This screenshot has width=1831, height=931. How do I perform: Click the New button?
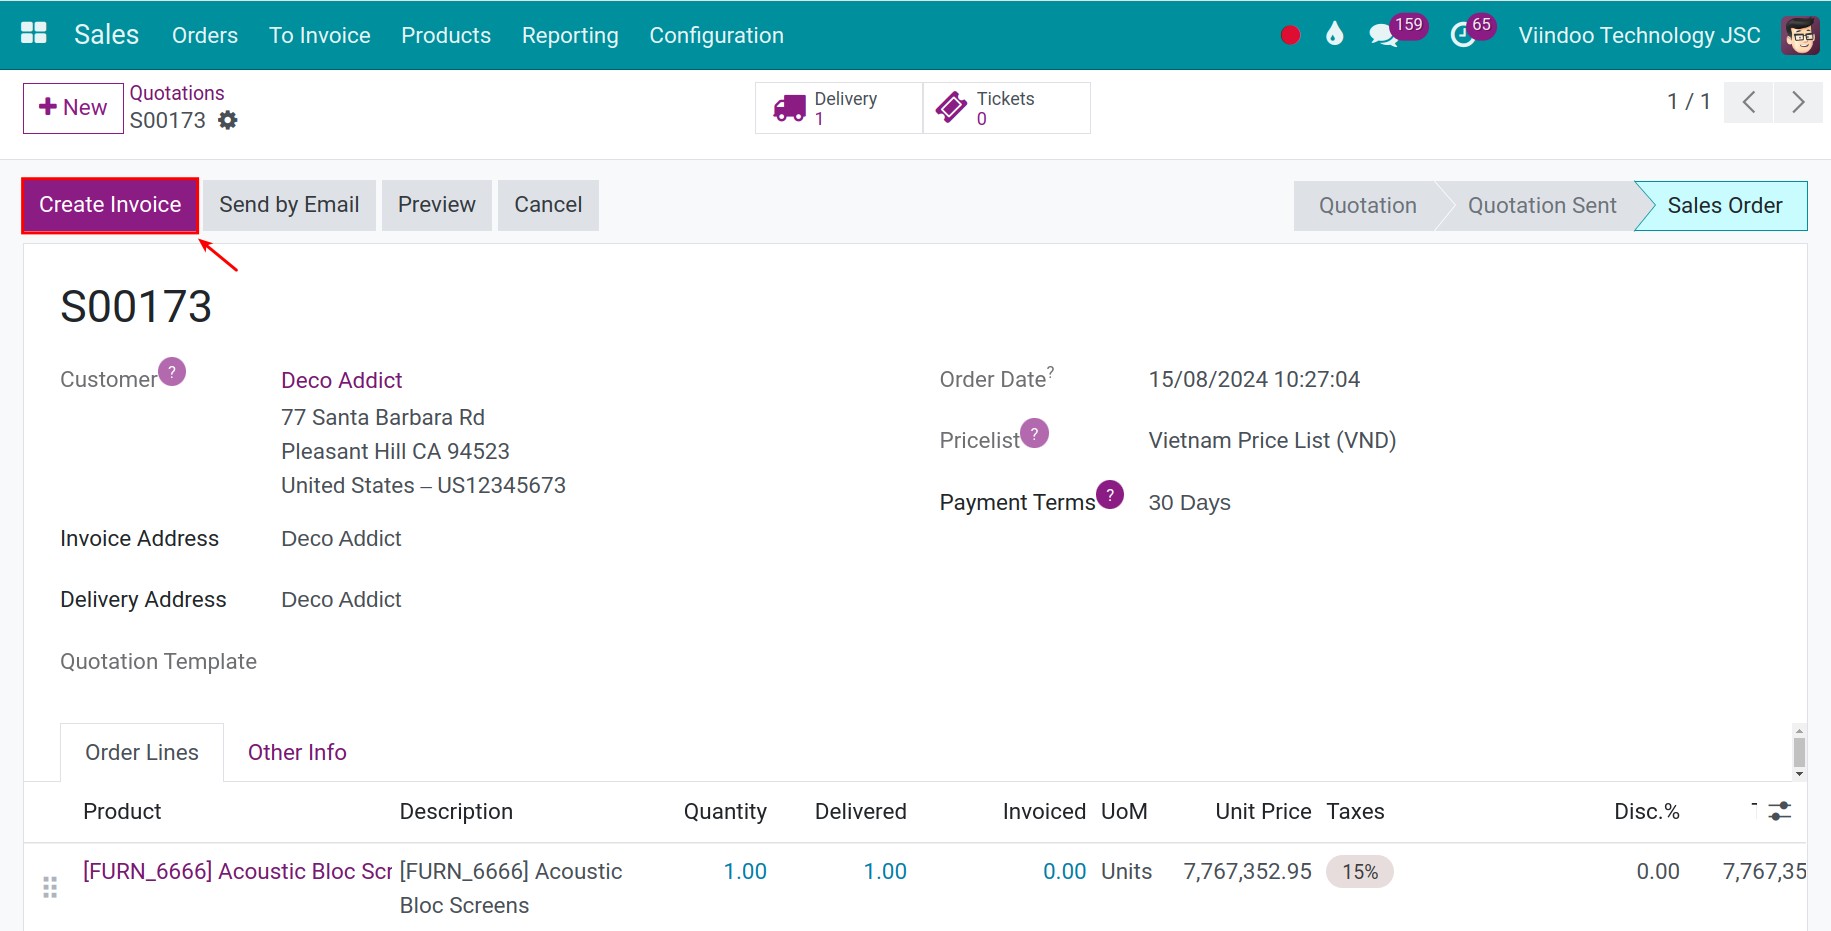[73, 108]
